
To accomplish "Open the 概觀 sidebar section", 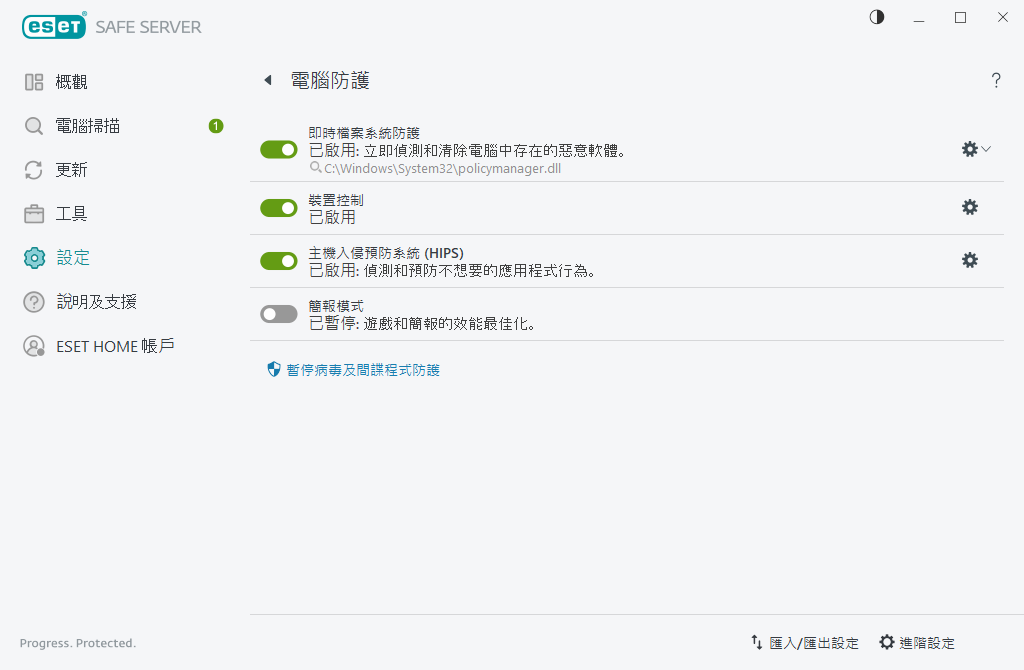I will [x=71, y=82].
